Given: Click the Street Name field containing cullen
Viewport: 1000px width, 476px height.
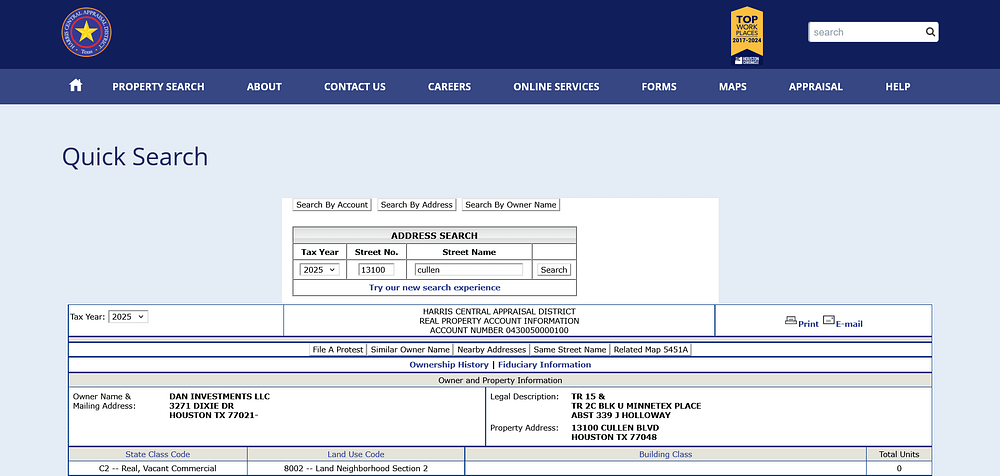Looking at the screenshot, I should [469, 270].
